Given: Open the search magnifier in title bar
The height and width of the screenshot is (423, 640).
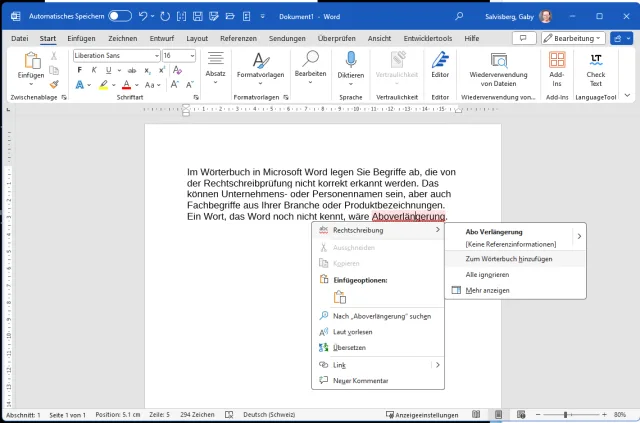Looking at the screenshot, I should (x=459, y=16).
